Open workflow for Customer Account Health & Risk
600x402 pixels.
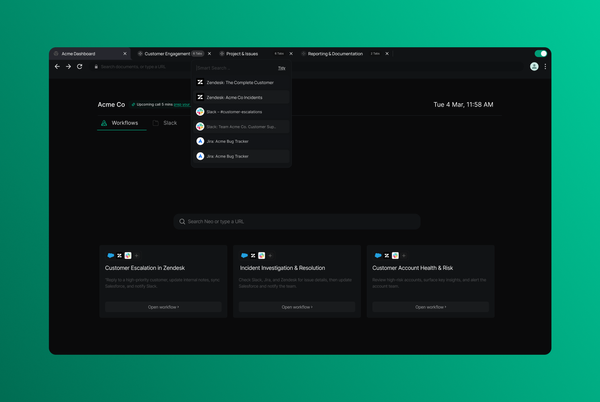[430, 307]
